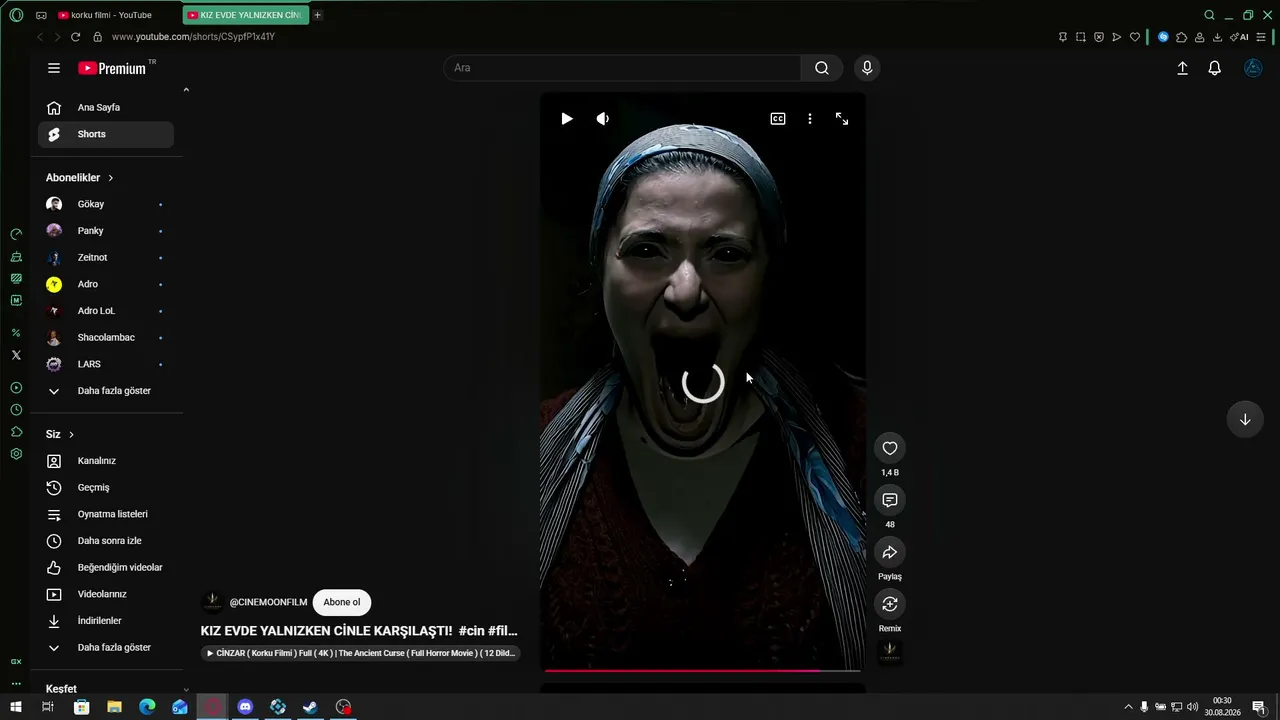This screenshot has width=1280, height=720.
Task: Enter fullscreen for the Shorts player
Action: pos(842,119)
